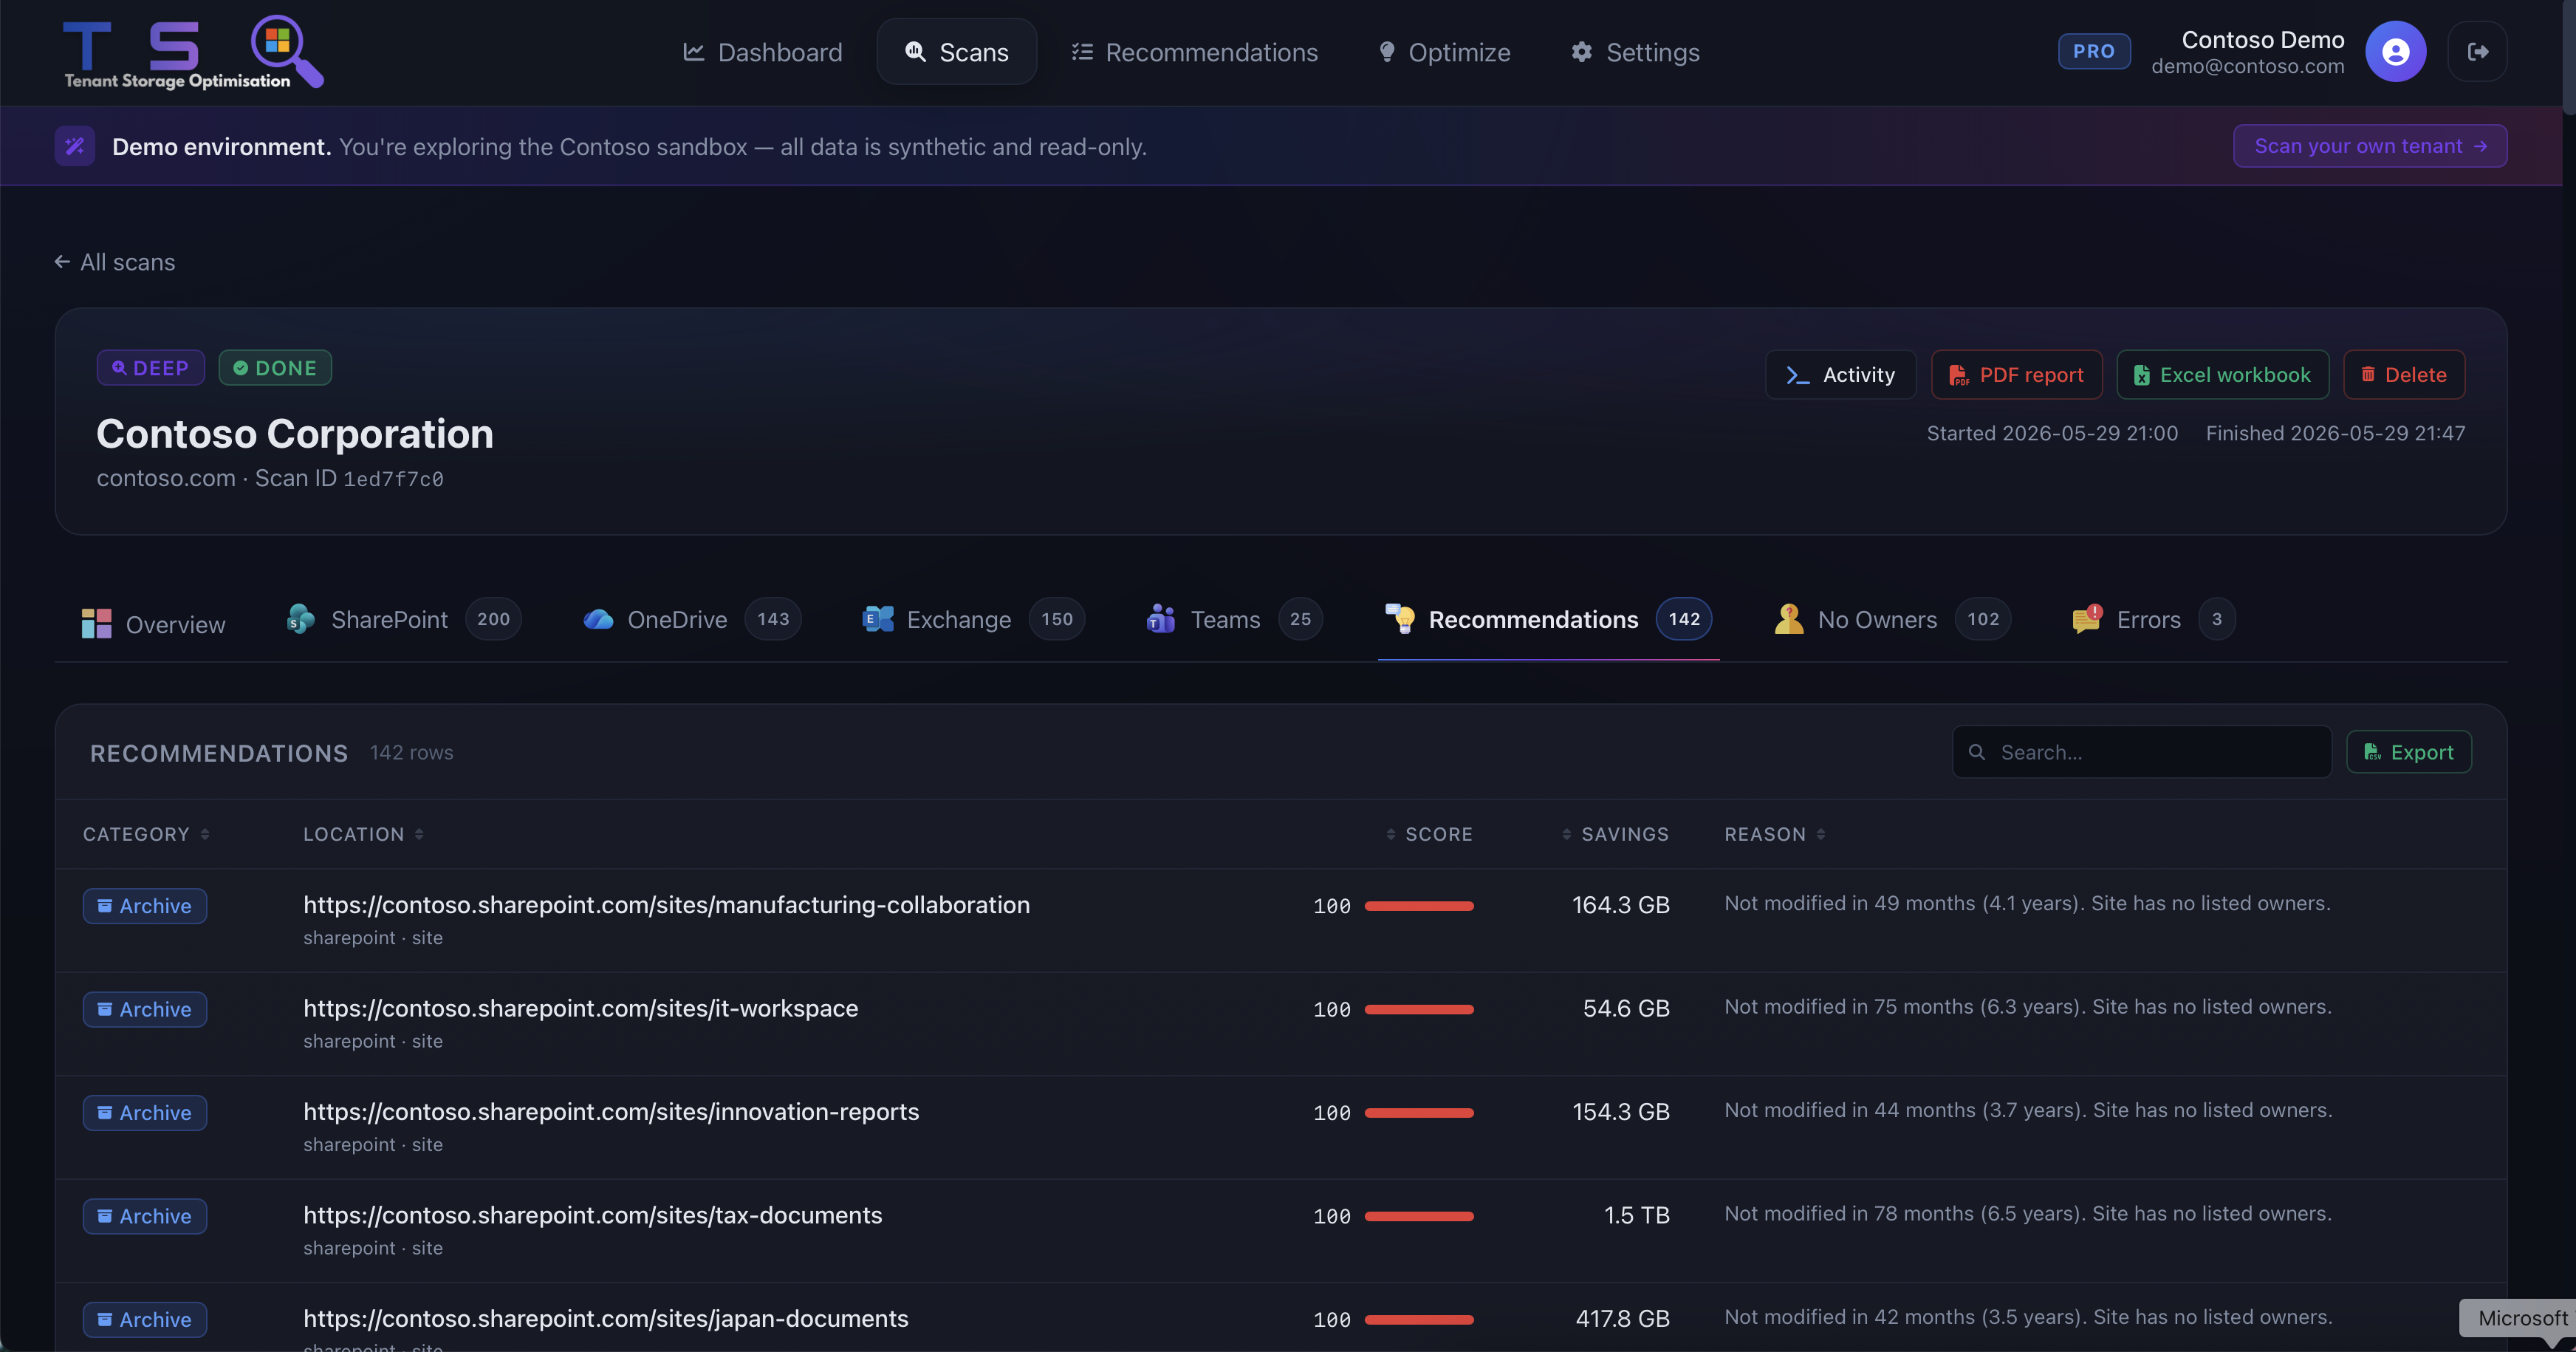Delete this scan
The image size is (2576, 1352).
click(x=2404, y=375)
